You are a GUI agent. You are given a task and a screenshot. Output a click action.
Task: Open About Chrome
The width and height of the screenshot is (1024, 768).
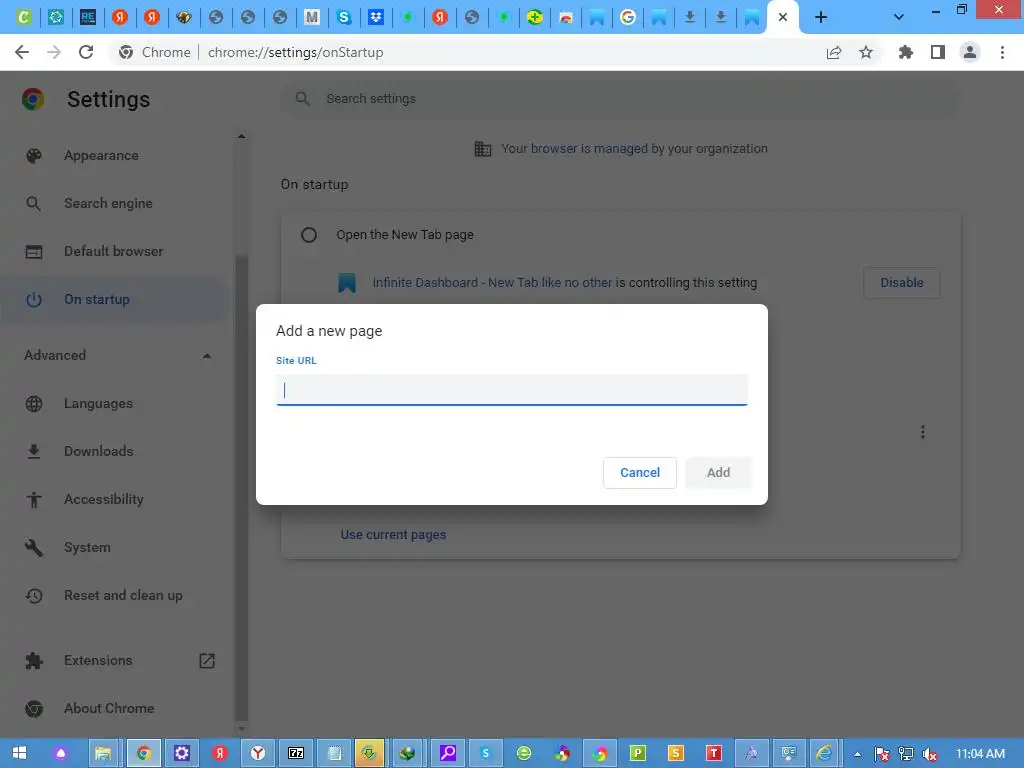click(x=108, y=709)
